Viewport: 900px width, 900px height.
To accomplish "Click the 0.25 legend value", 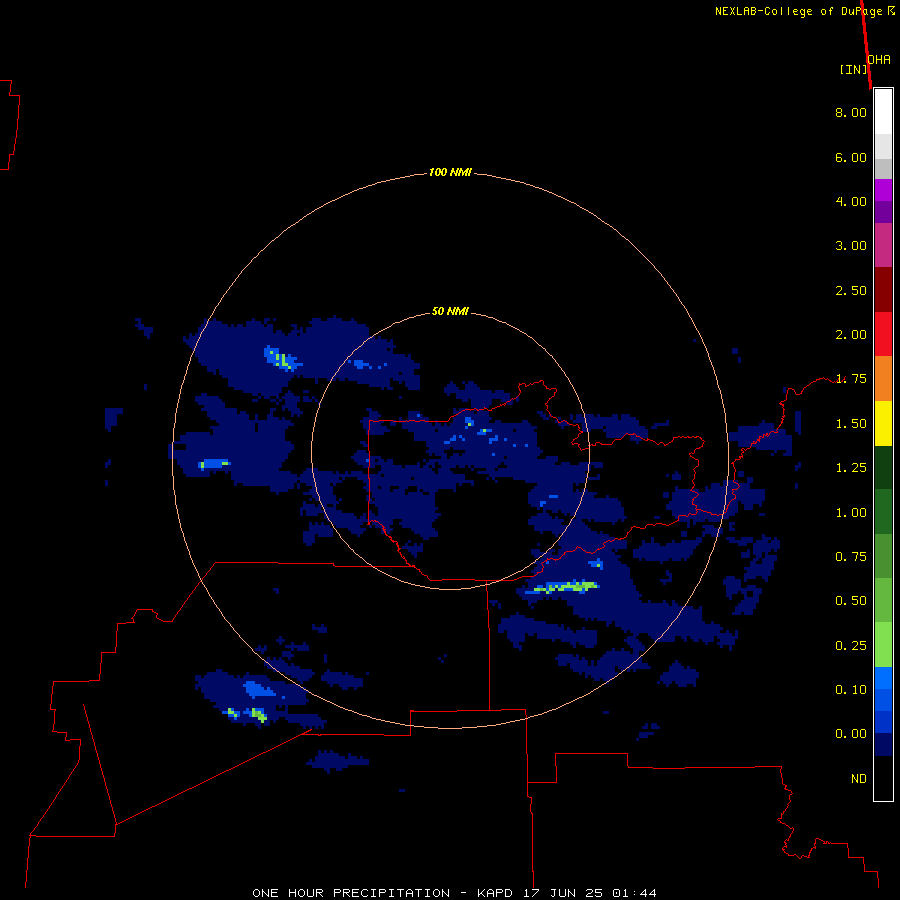I will [x=851, y=646].
